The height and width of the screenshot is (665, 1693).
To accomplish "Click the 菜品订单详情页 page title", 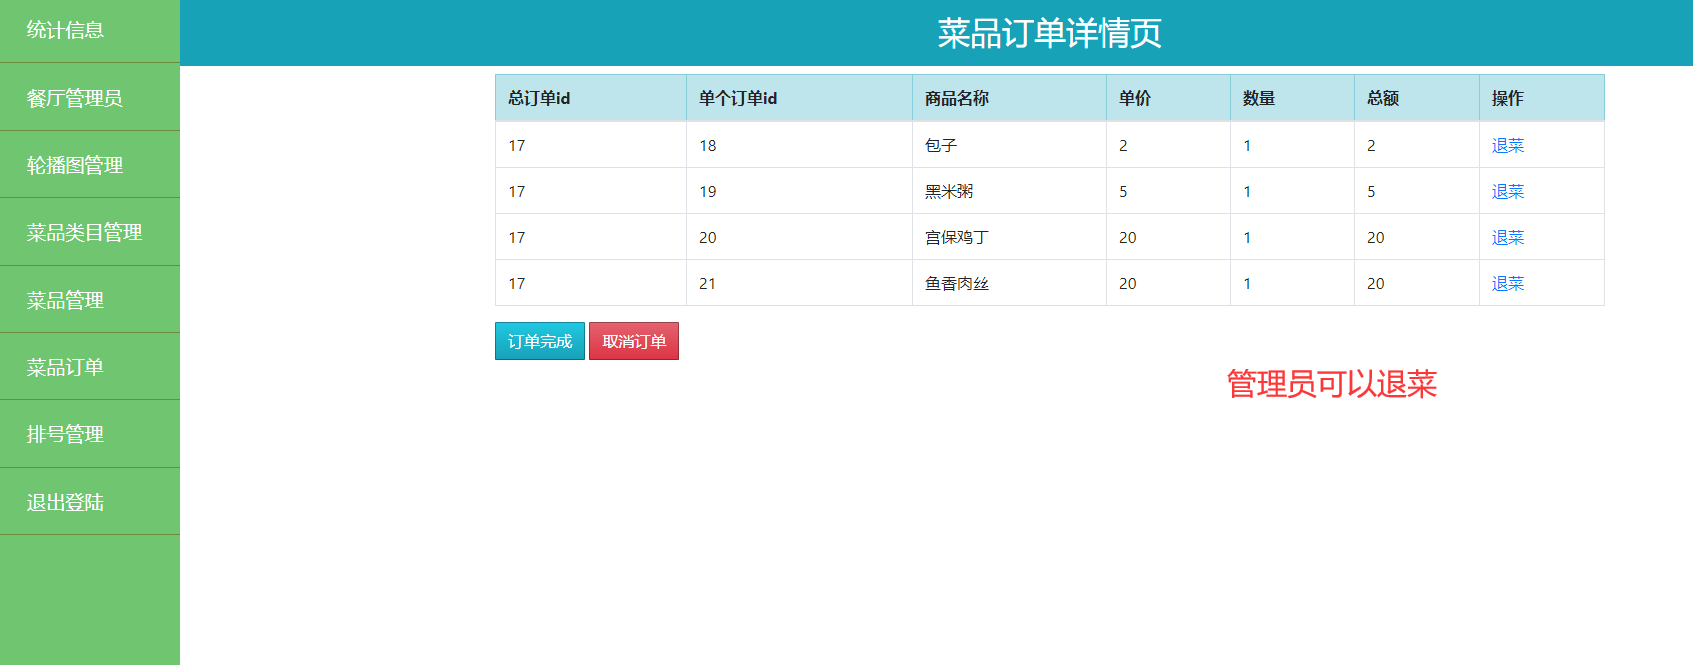I will click(x=1049, y=33).
